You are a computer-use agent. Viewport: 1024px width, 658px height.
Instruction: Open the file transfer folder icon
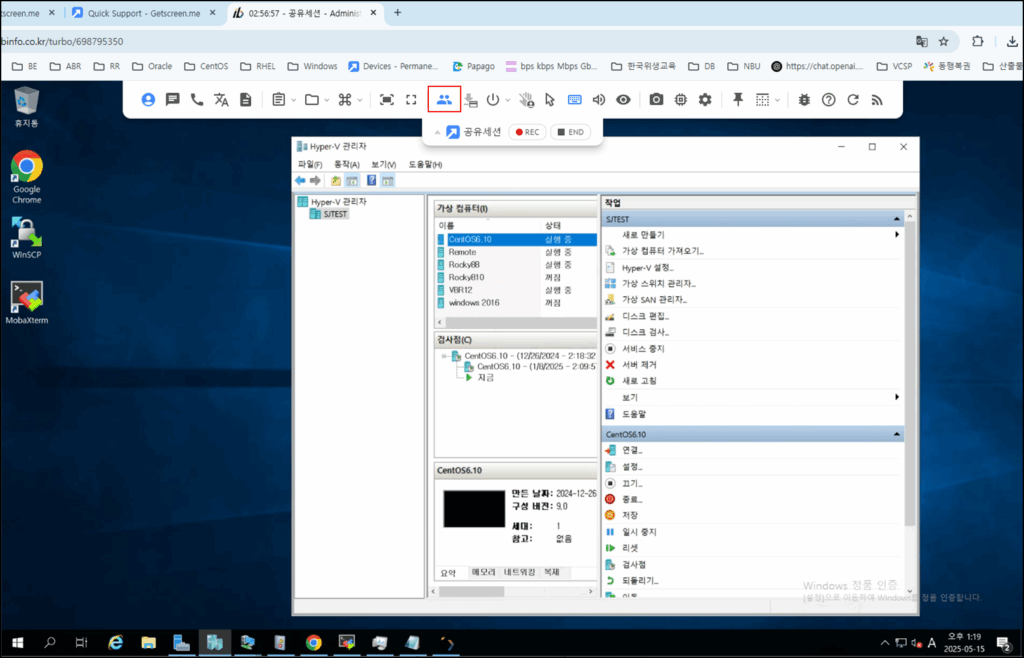(312, 99)
